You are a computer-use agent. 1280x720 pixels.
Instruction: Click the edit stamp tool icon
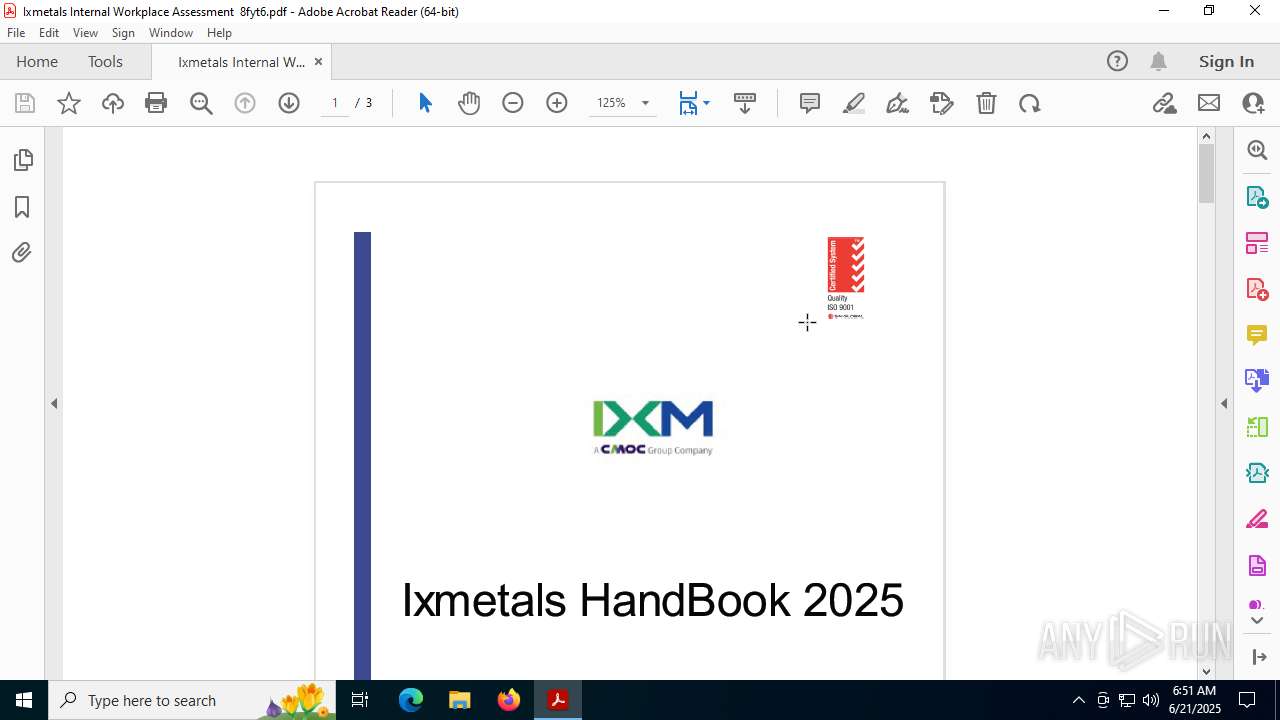(942, 103)
